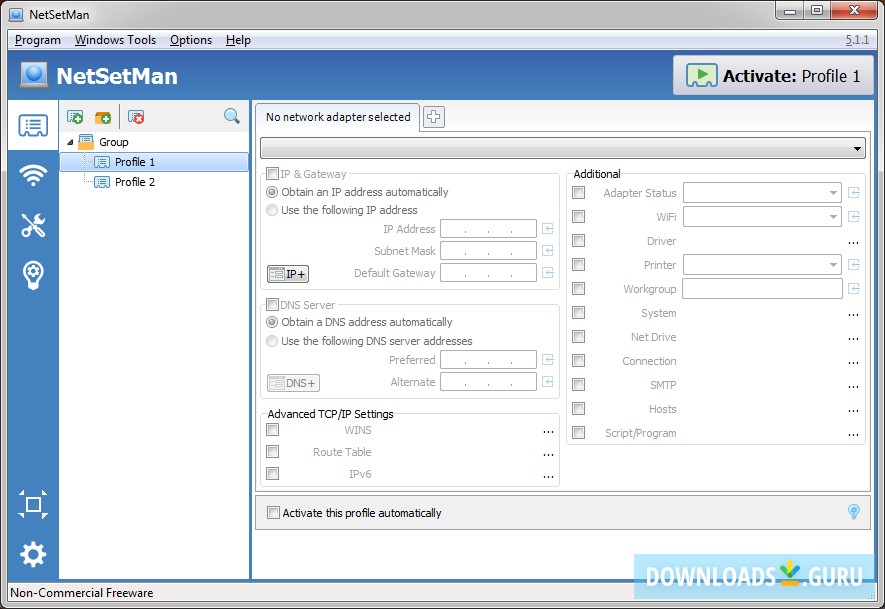Get current Alternate DNS value
Screen dimensions: 885x609
tap(547, 382)
